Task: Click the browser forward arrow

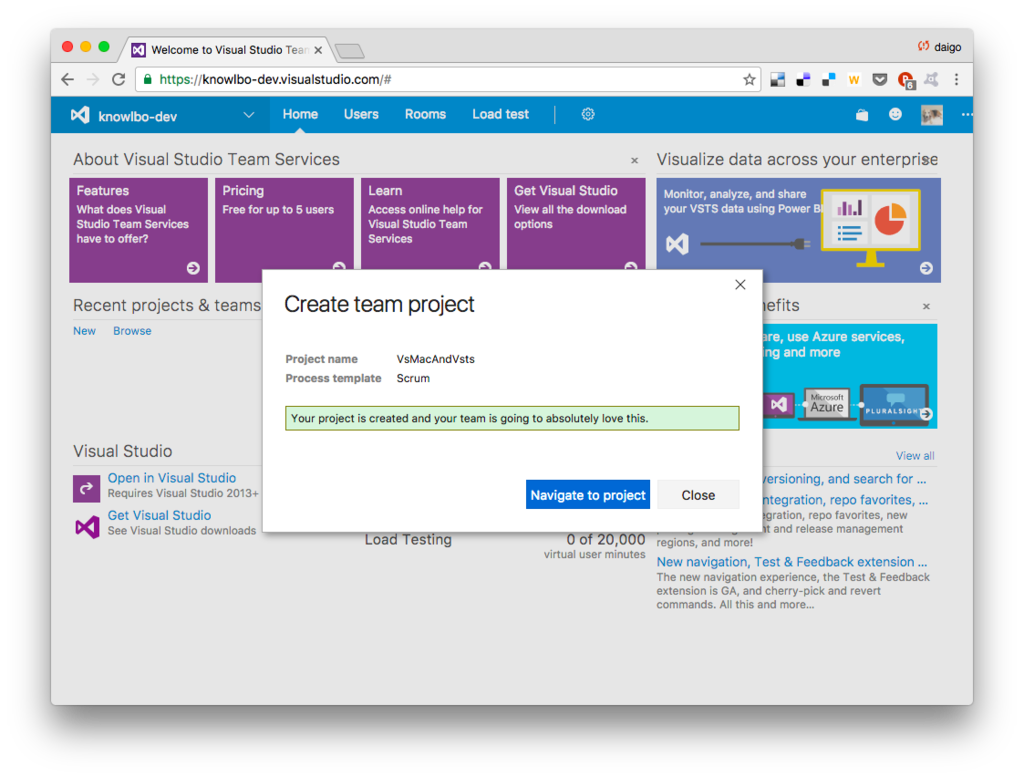Action: point(93,80)
